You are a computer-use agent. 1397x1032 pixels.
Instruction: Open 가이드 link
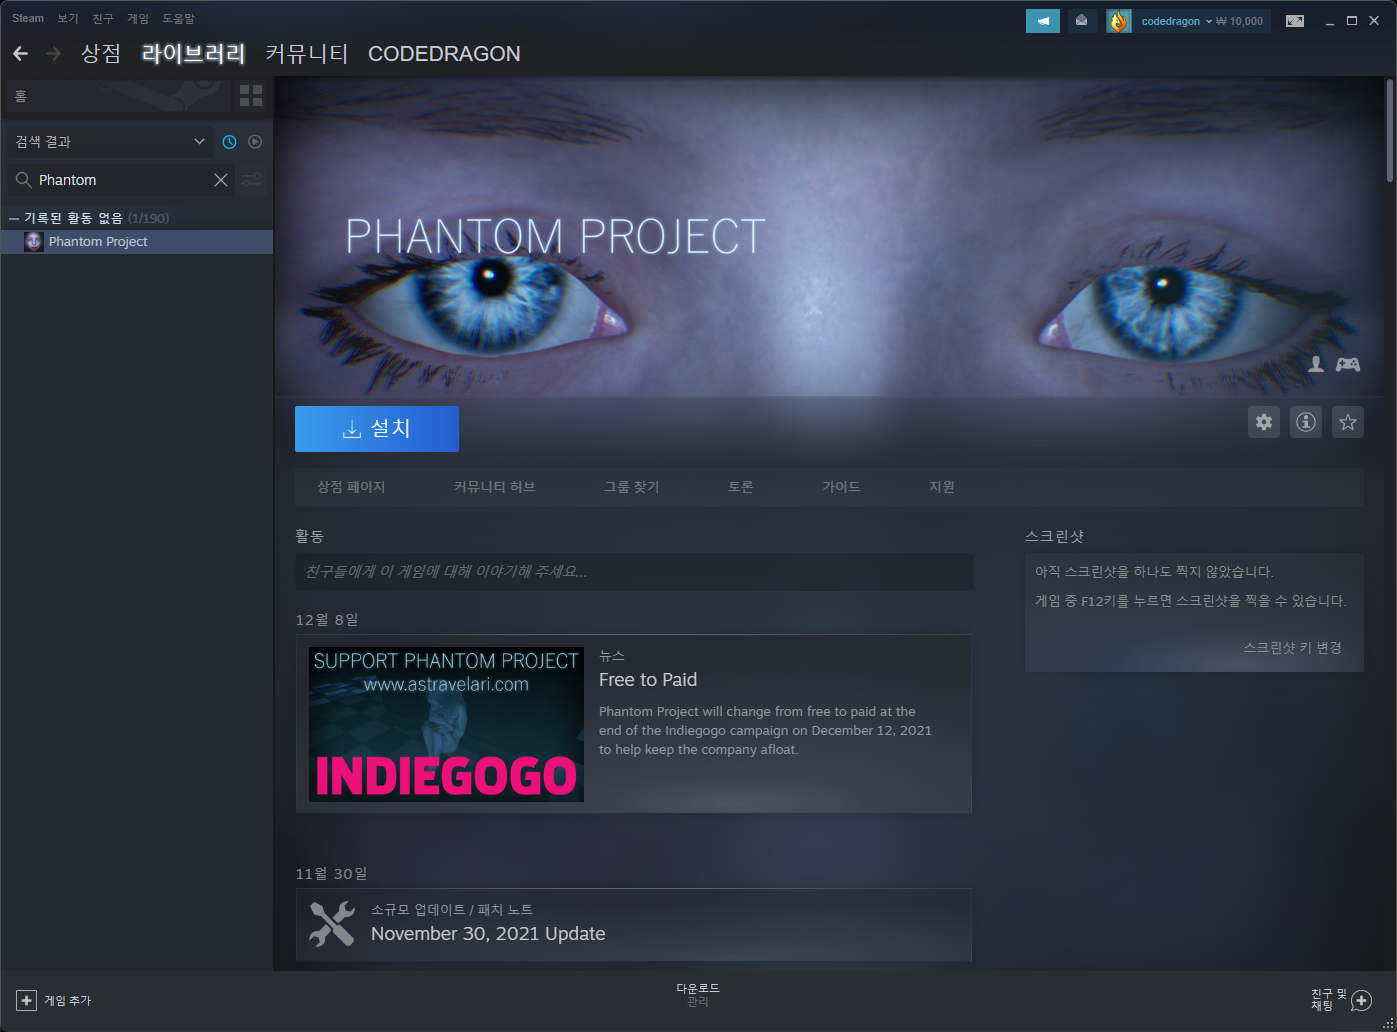click(842, 487)
